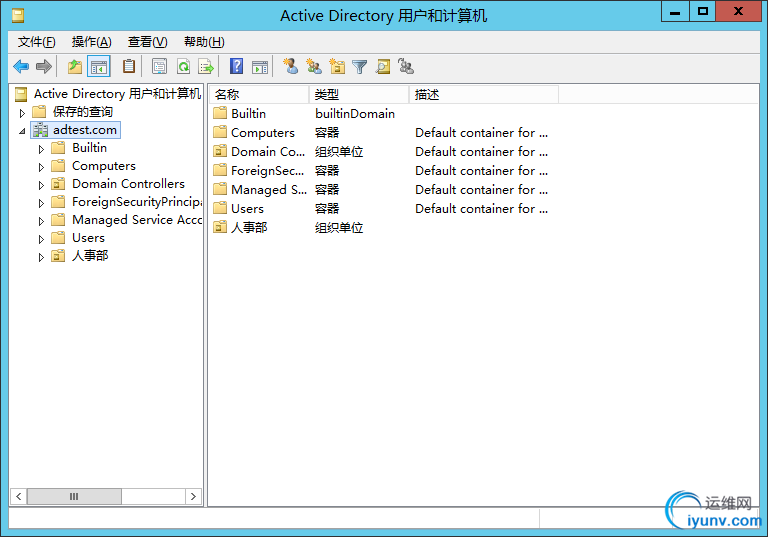Click the OU icon of Domain Co... in list
This screenshot has width=768, height=537.
tap(220, 151)
